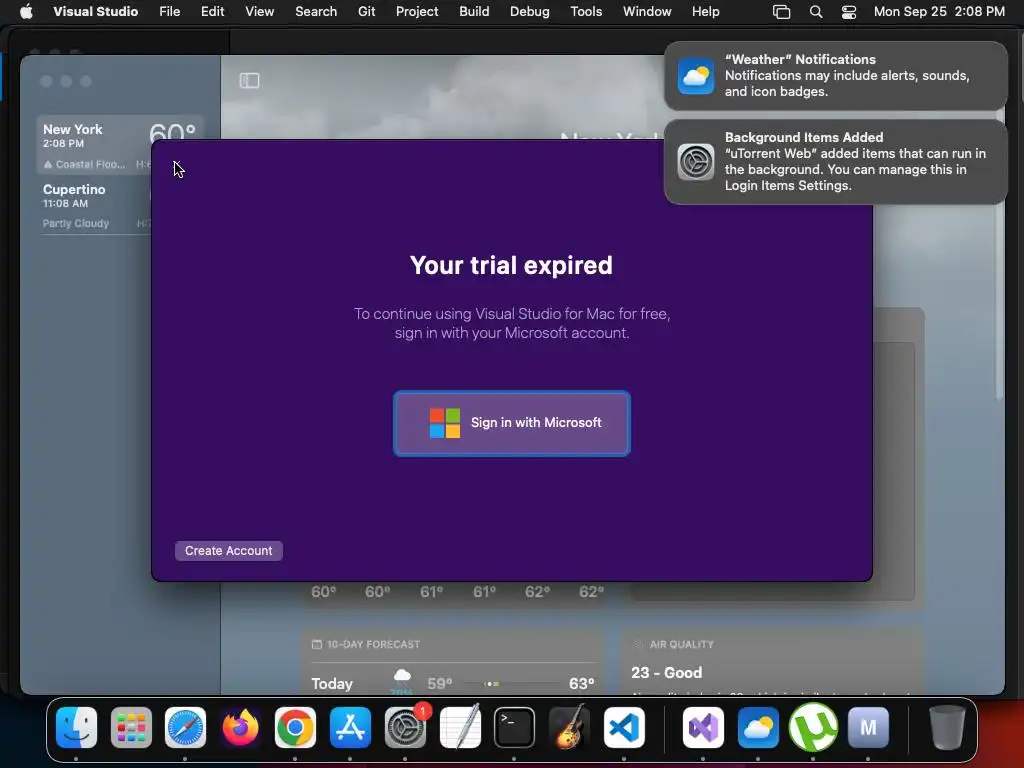Open the Build menu
This screenshot has width=1024, height=768.
pos(474,11)
